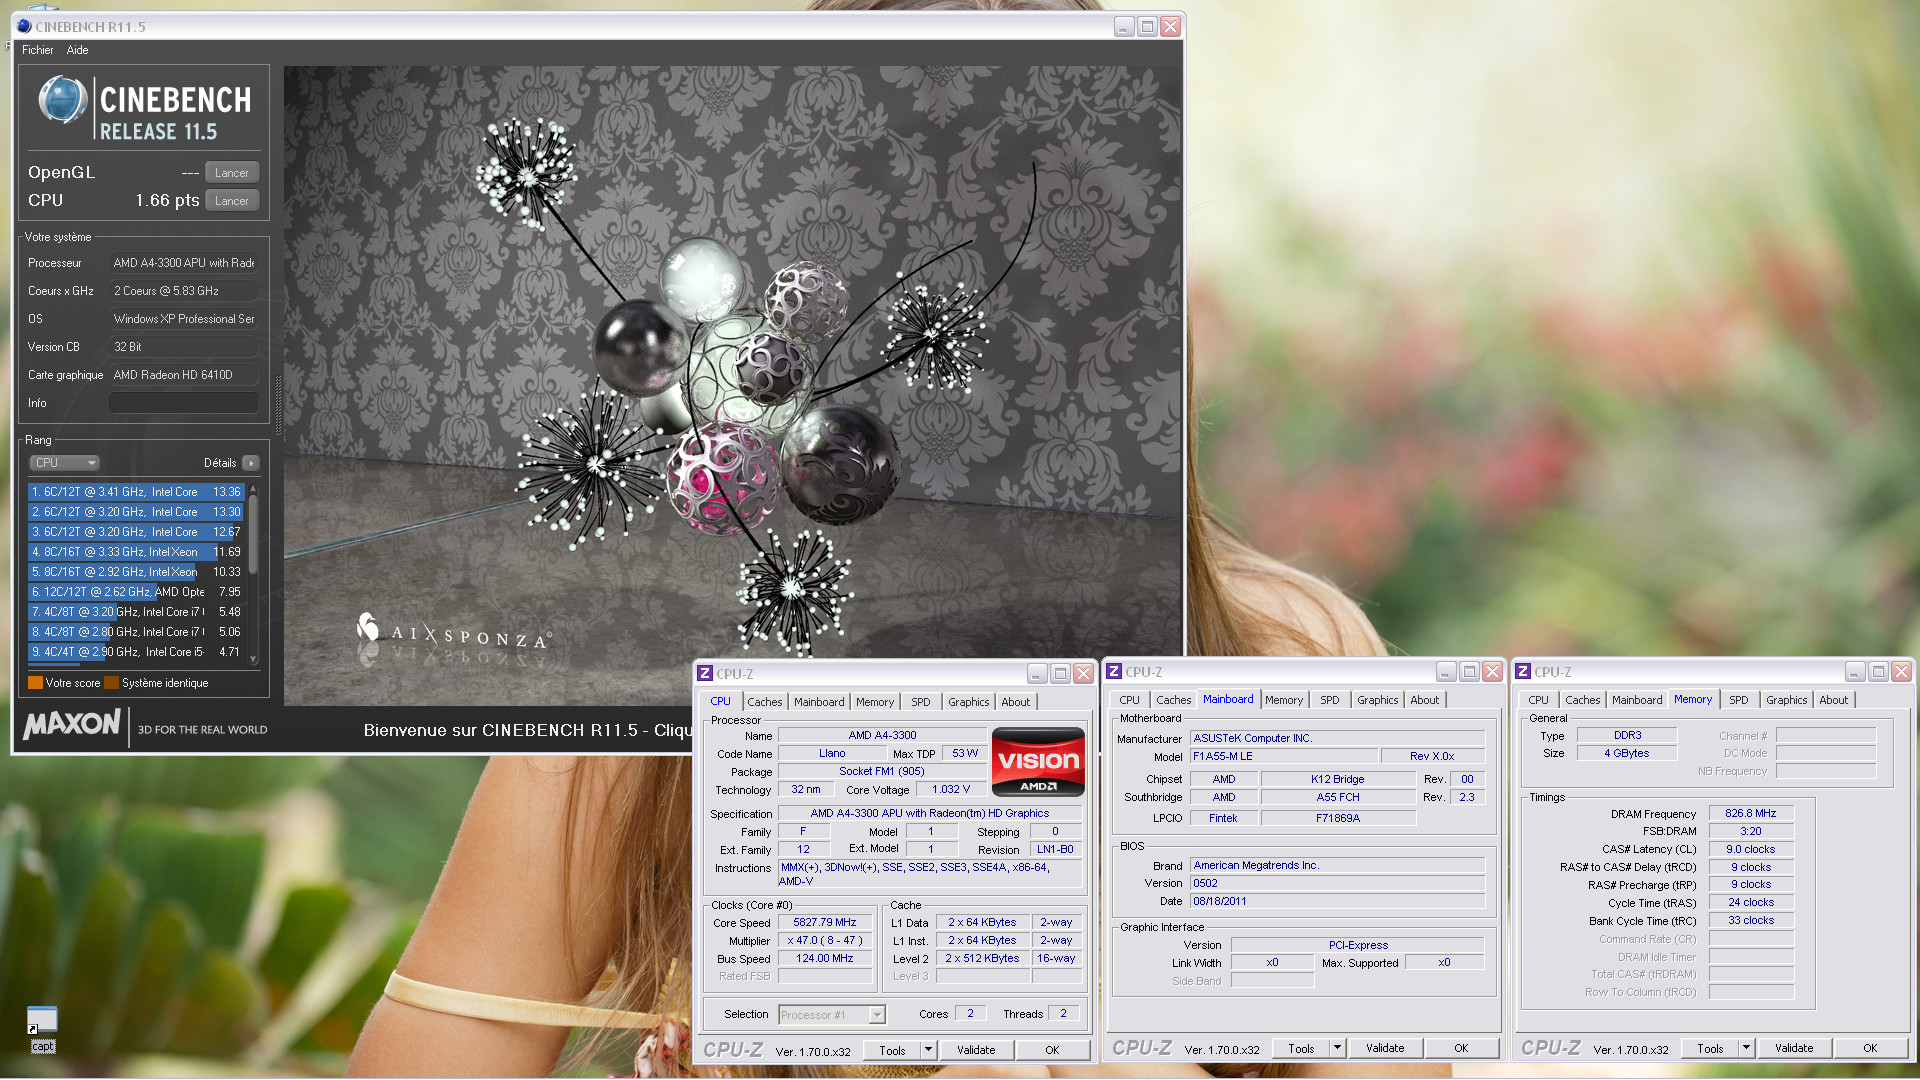The height and width of the screenshot is (1080, 1920).
Task: Click Validate in right CPU-Z window
Action: click(1794, 1048)
